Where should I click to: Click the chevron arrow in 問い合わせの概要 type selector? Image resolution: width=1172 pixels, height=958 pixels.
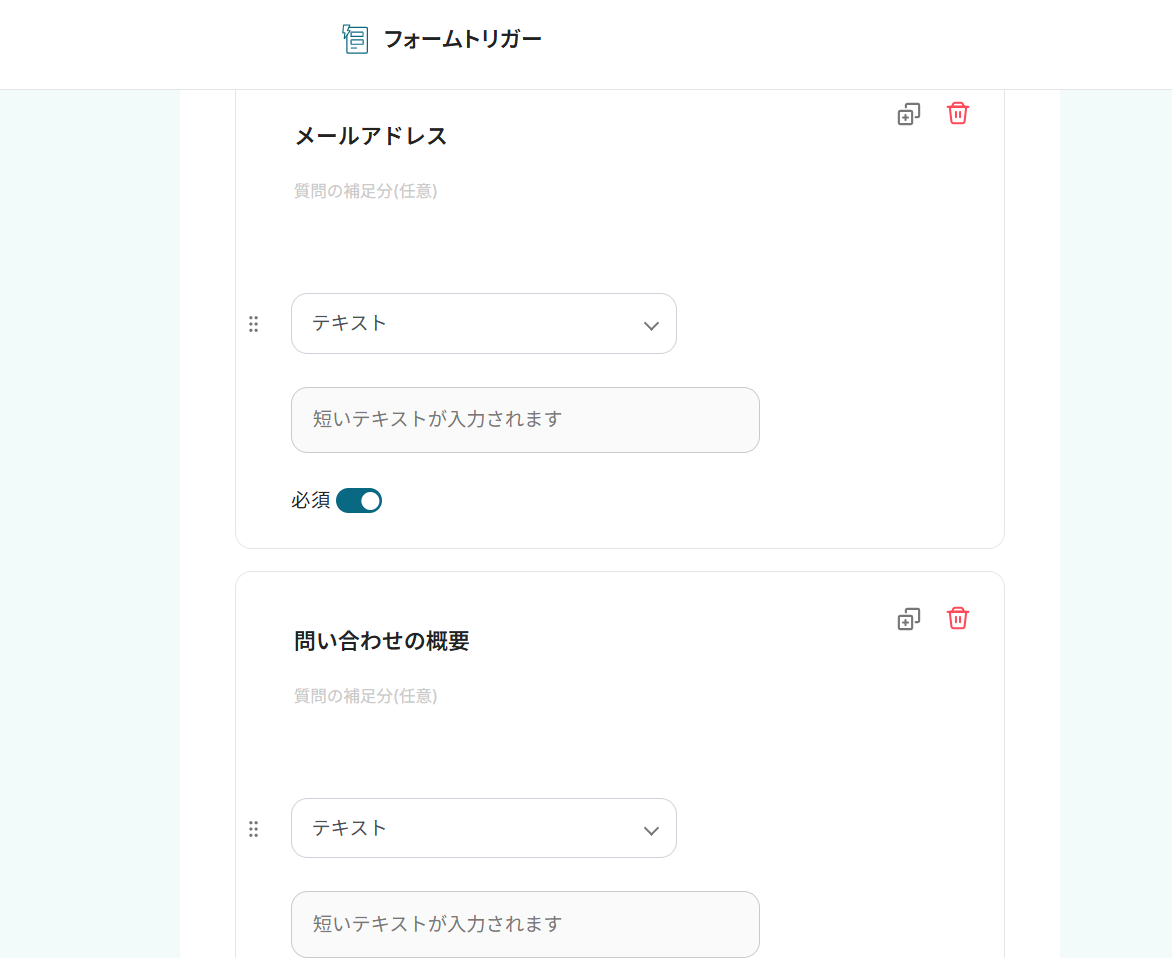pyautogui.click(x=651, y=830)
